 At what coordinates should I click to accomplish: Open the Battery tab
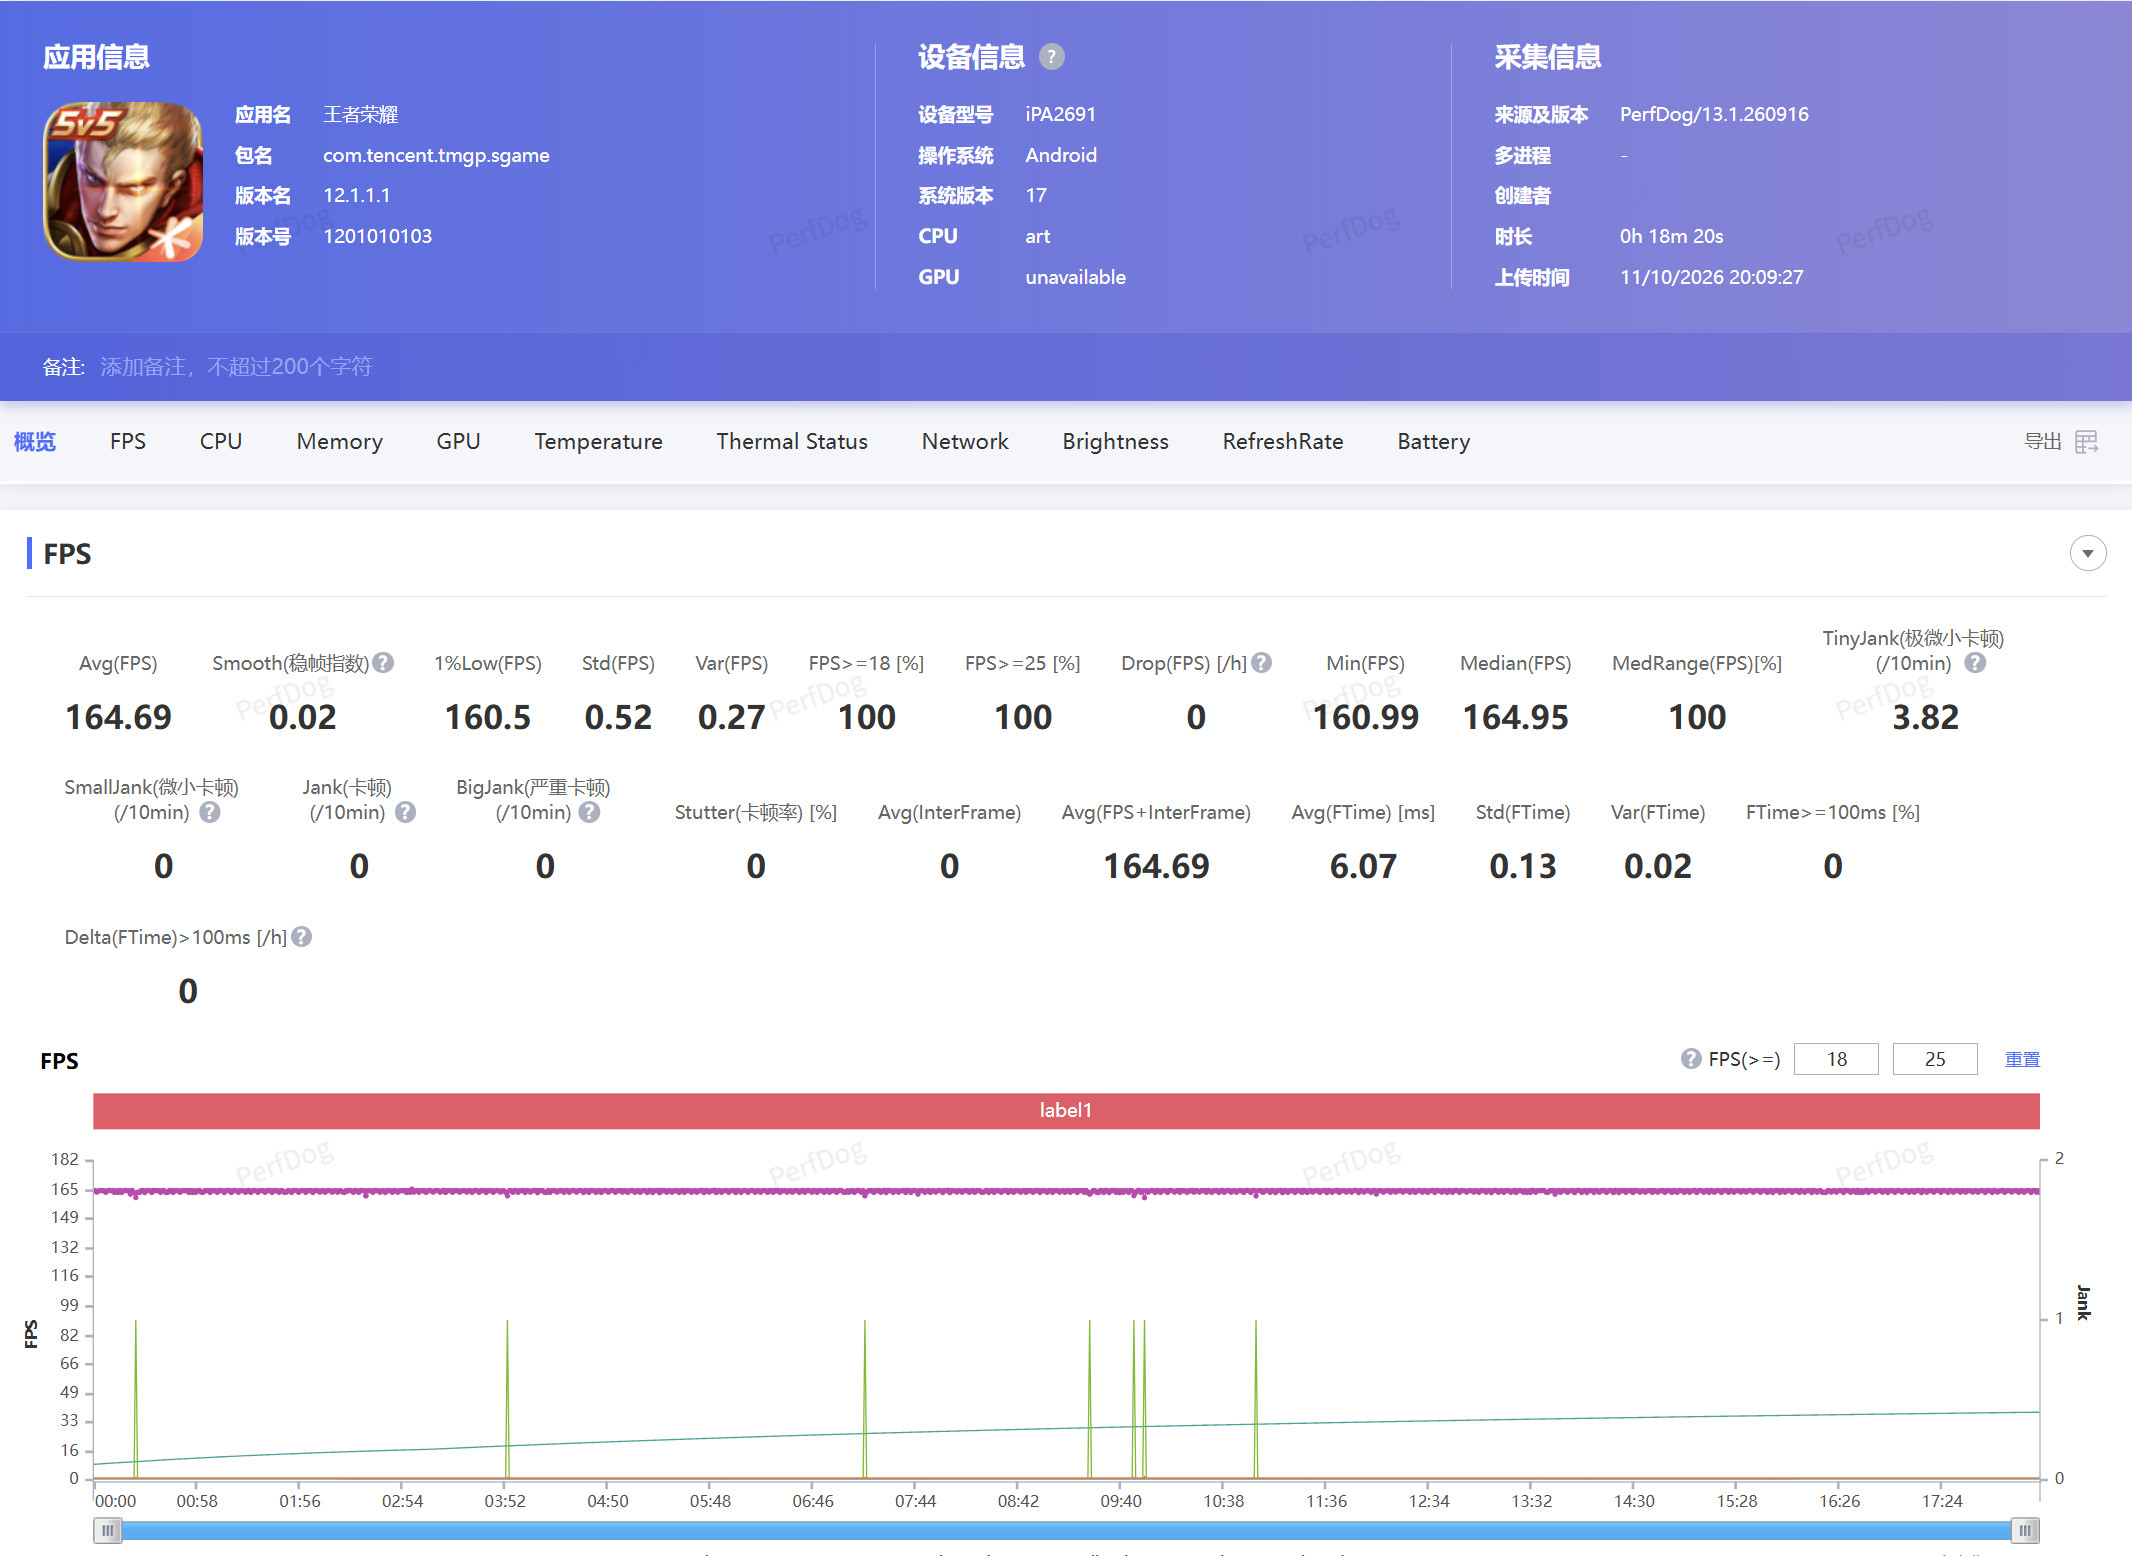tap(1434, 442)
